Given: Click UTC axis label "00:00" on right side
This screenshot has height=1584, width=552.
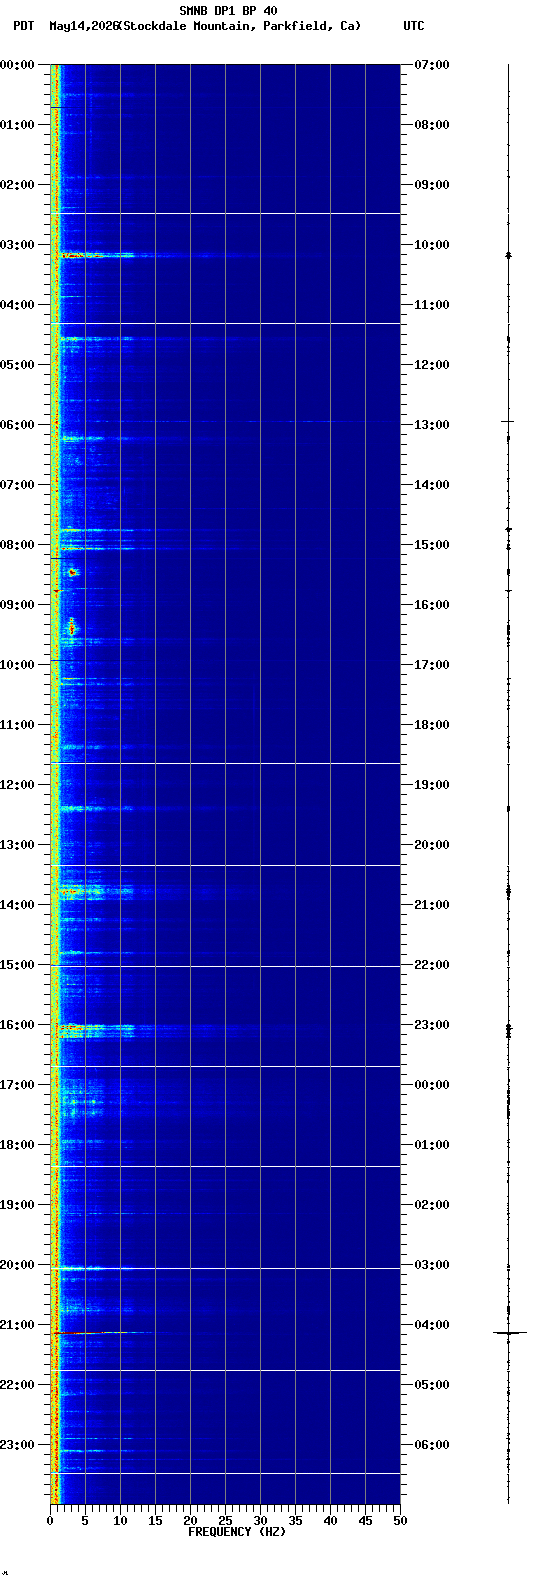Looking at the screenshot, I should pos(432,1085).
